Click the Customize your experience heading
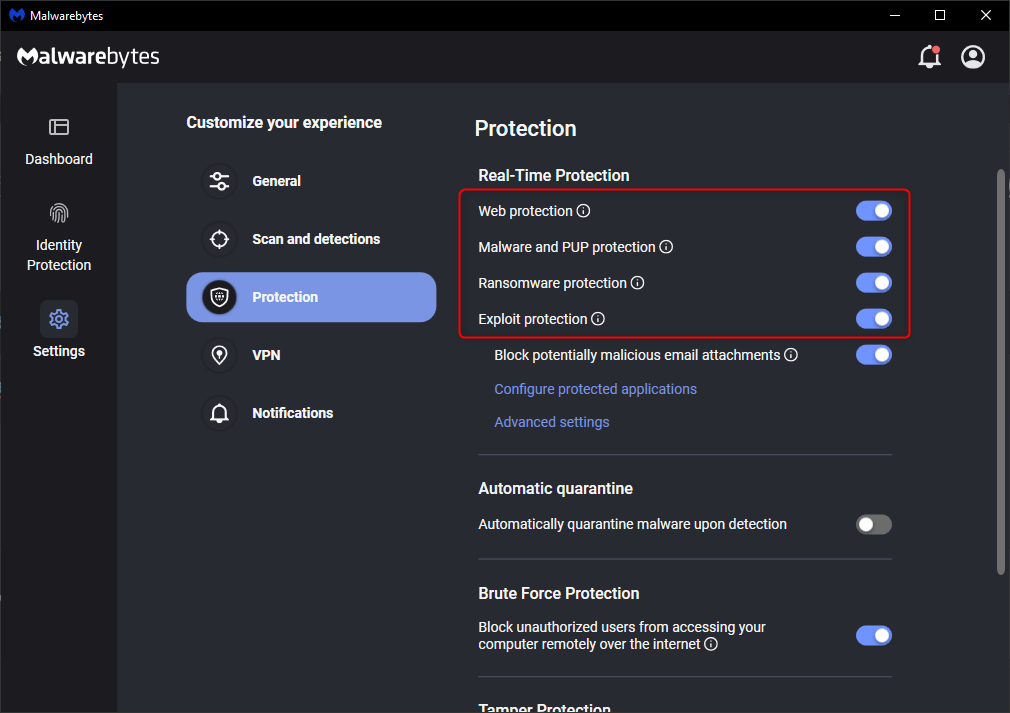Viewport: 1010px width, 713px height. click(284, 122)
